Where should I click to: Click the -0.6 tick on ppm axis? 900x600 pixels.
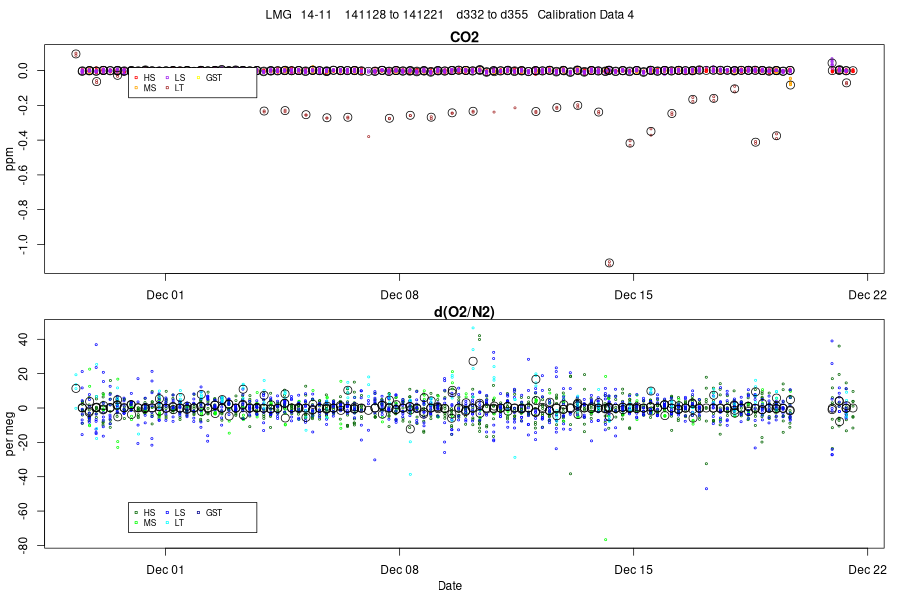[x=24, y=175]
